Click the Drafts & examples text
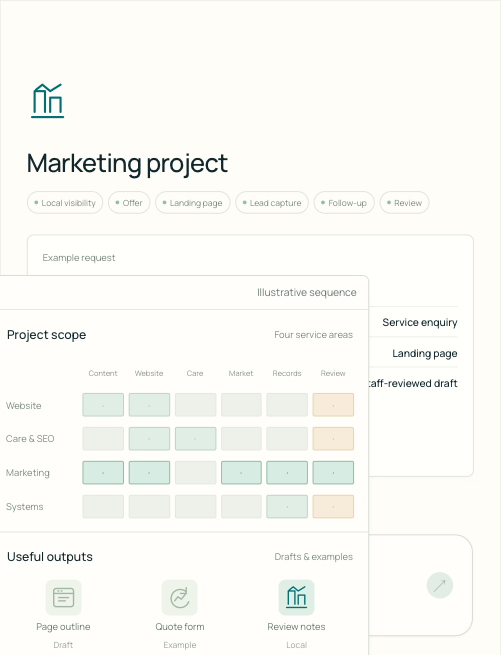Image resolution: width=501 pixels, height=655 pixels. [x=313, y=557]
